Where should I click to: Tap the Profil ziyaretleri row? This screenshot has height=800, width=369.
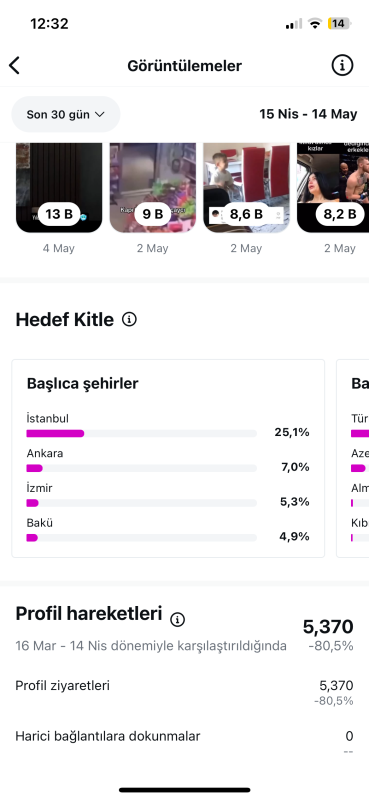point(184,692)
